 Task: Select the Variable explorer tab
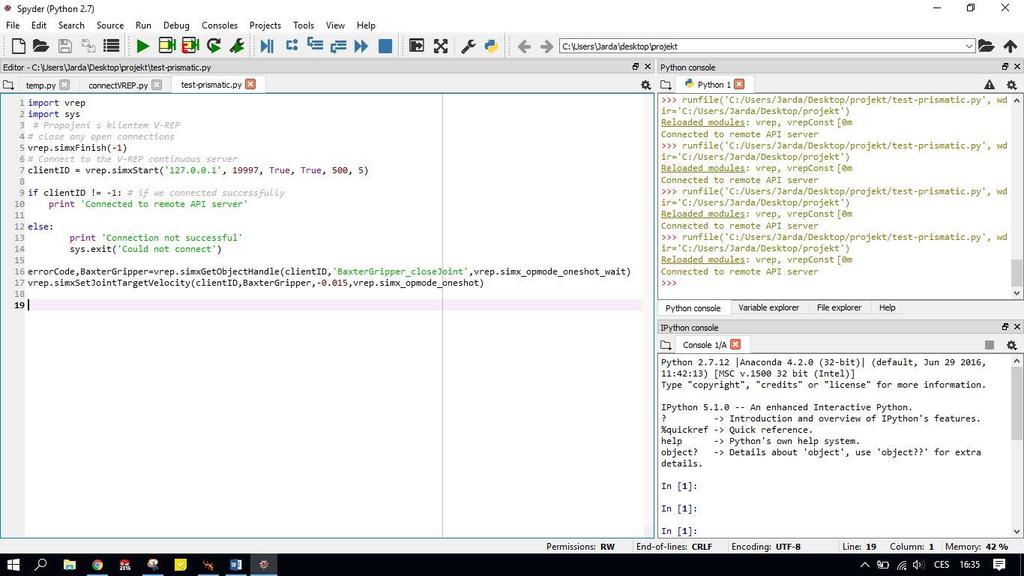[768, 308]
